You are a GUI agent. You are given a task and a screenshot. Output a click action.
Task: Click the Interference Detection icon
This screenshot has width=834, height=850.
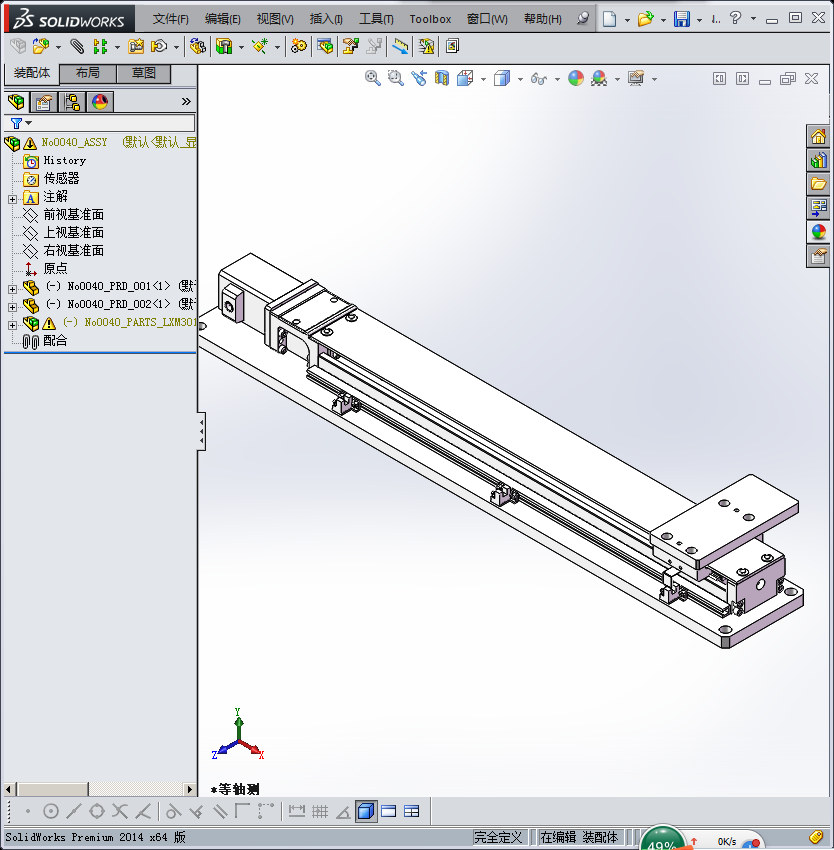401,47
